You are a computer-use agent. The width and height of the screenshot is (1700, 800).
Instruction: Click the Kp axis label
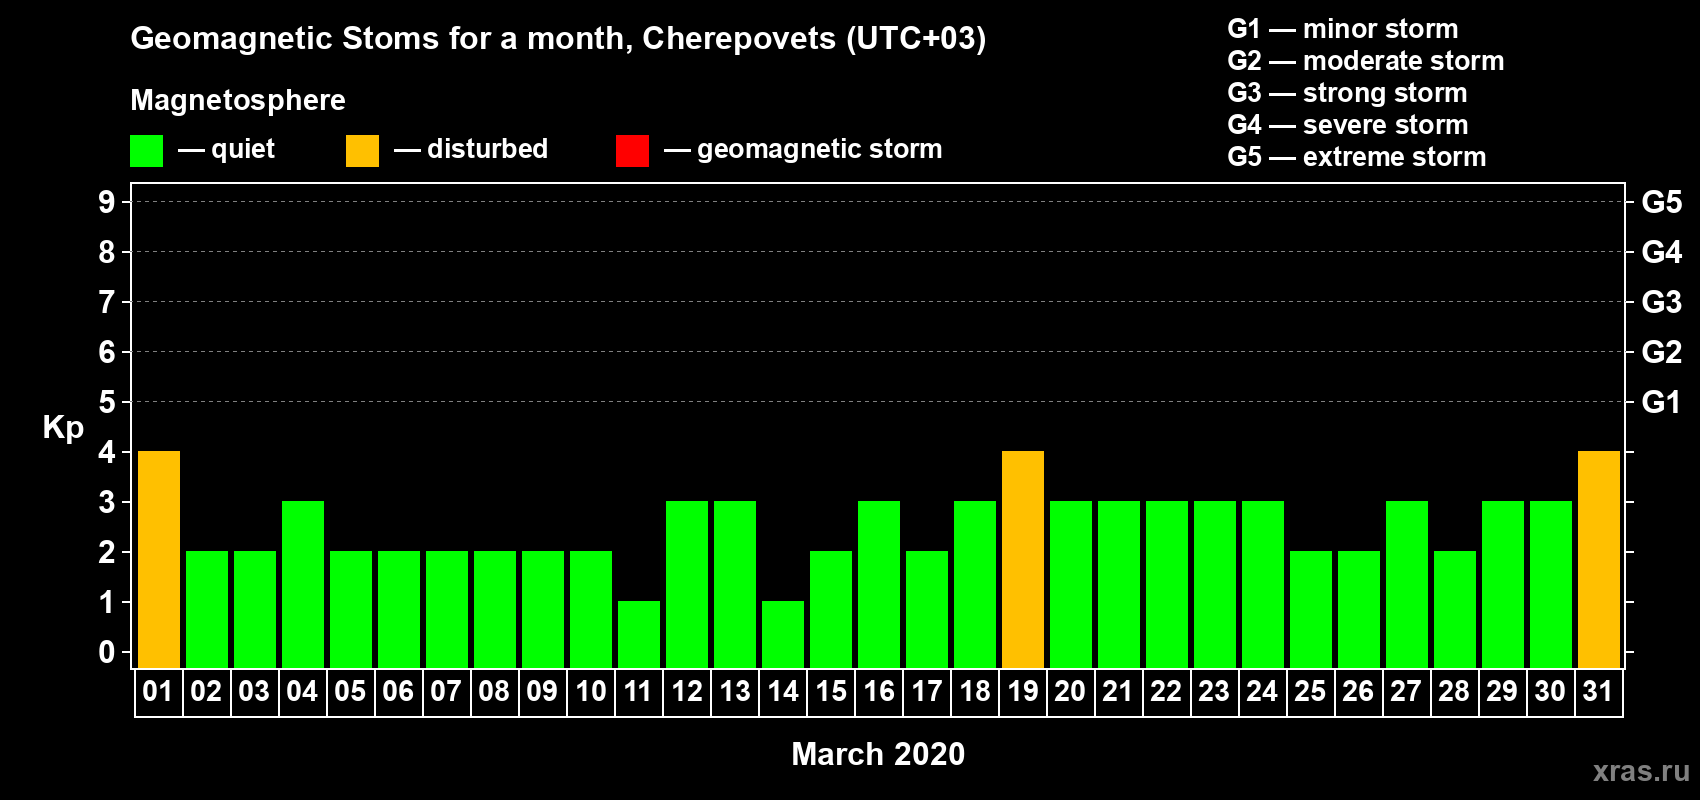click(63, 428)
